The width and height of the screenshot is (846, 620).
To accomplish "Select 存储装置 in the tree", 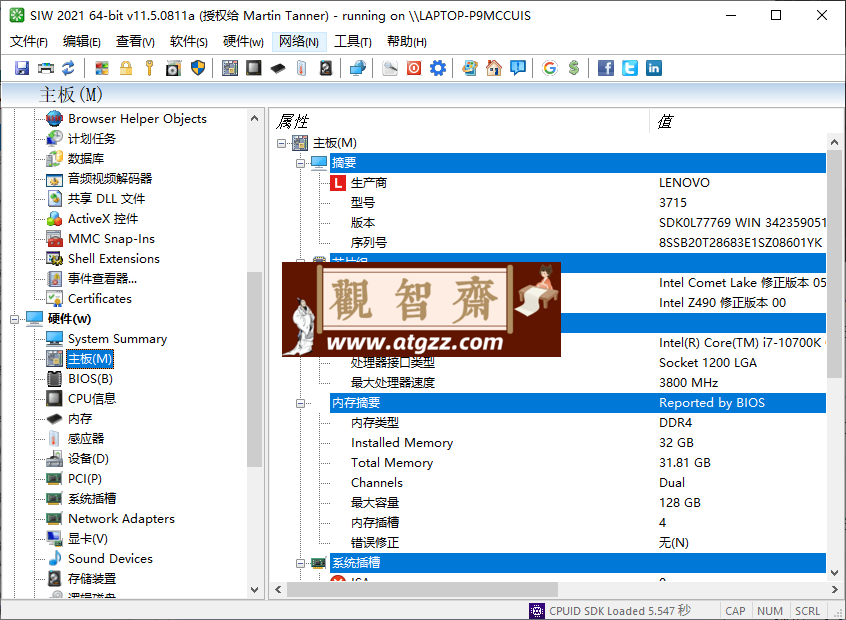I will [92, 578].
